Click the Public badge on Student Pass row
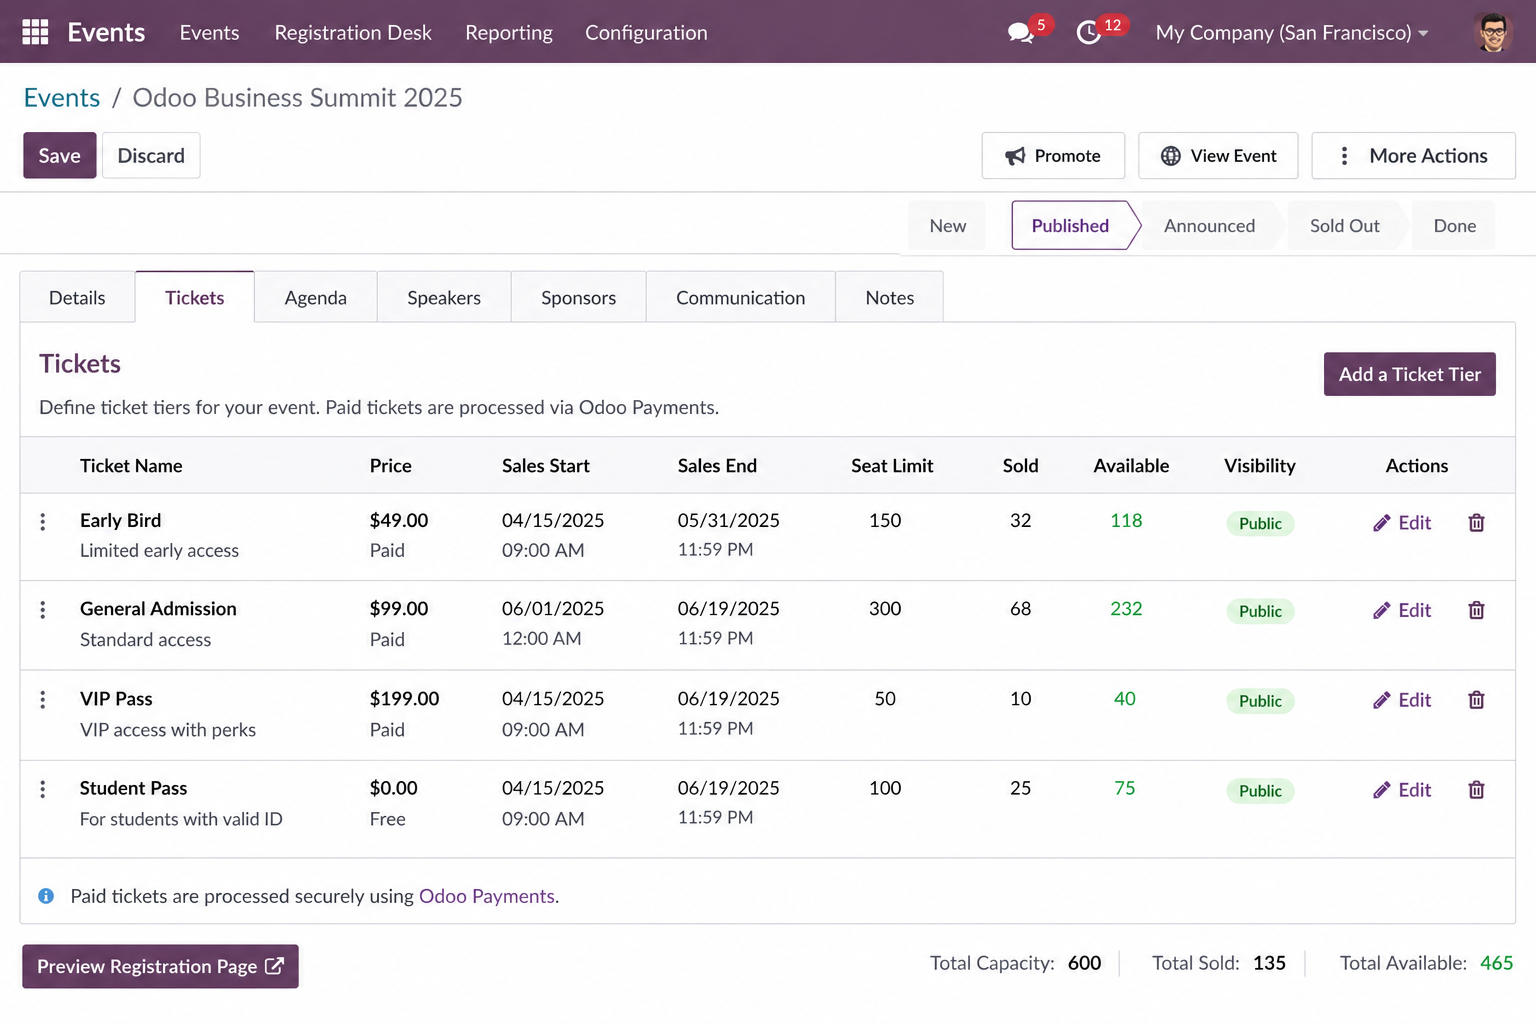Screen dimensions: 1536x1024 (x=1260, y=792)
